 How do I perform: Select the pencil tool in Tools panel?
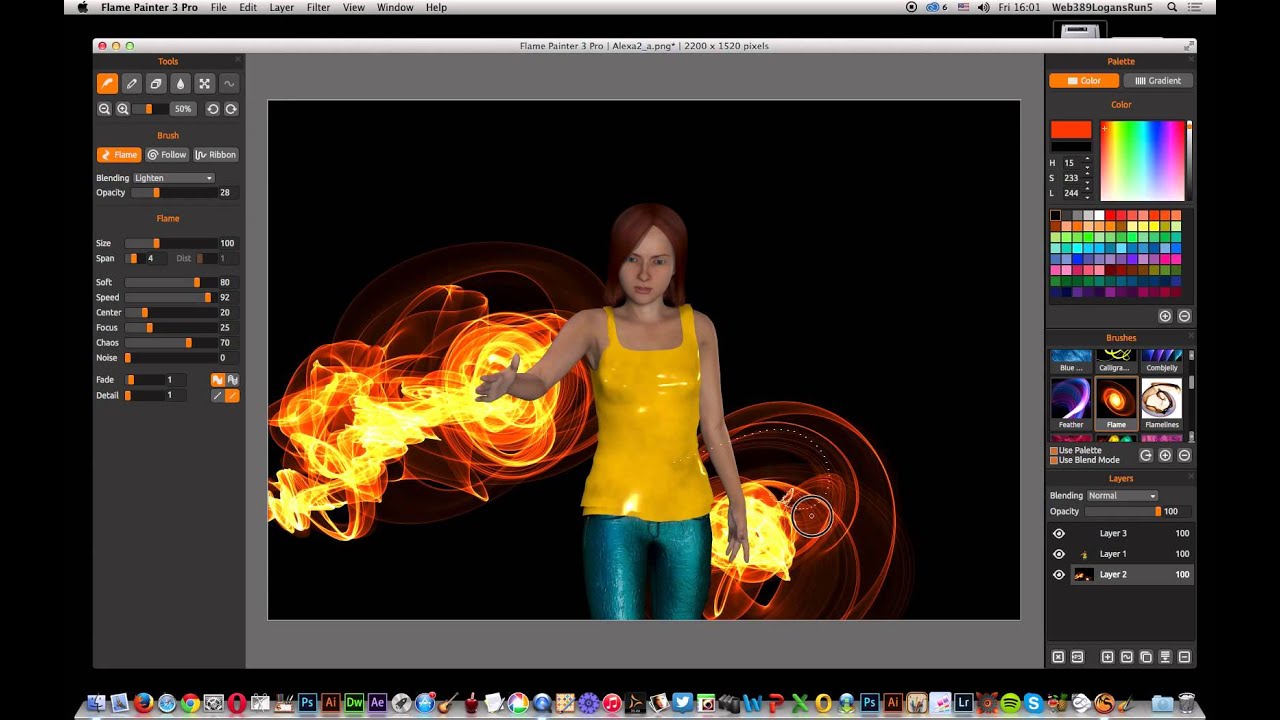[x=131, y=84]
